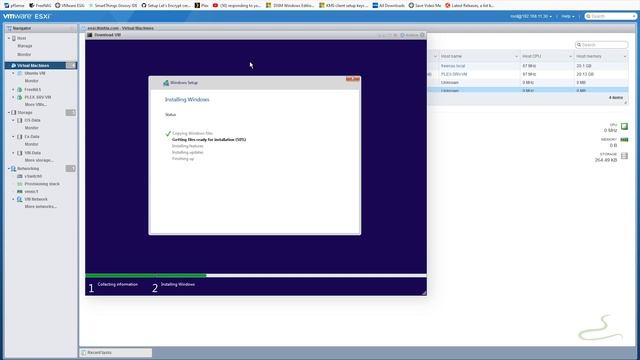The image size is (640, 360).
Task: Open the VMware ESXi bookmark
Action: 70,5
